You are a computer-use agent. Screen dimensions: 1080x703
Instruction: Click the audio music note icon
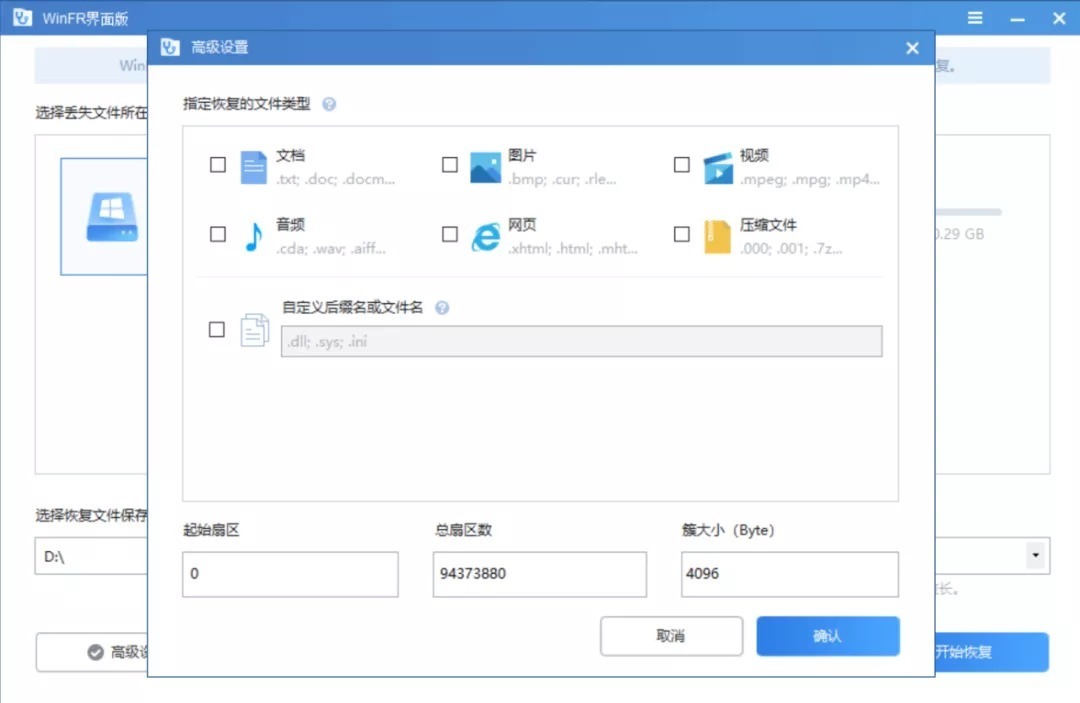tap(254, 236)
